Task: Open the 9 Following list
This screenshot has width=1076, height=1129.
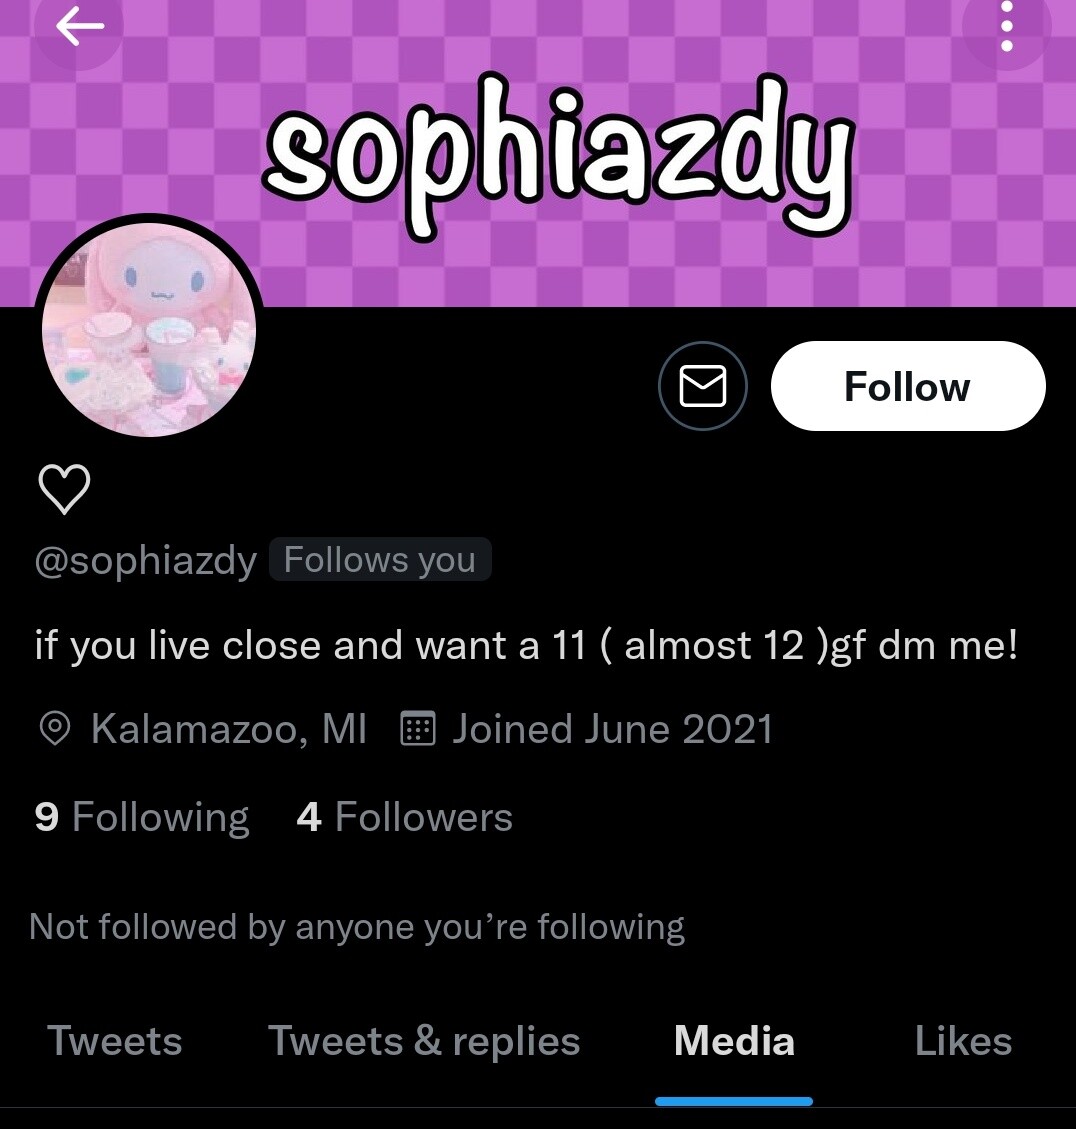Action: click(x=141, y=817)
